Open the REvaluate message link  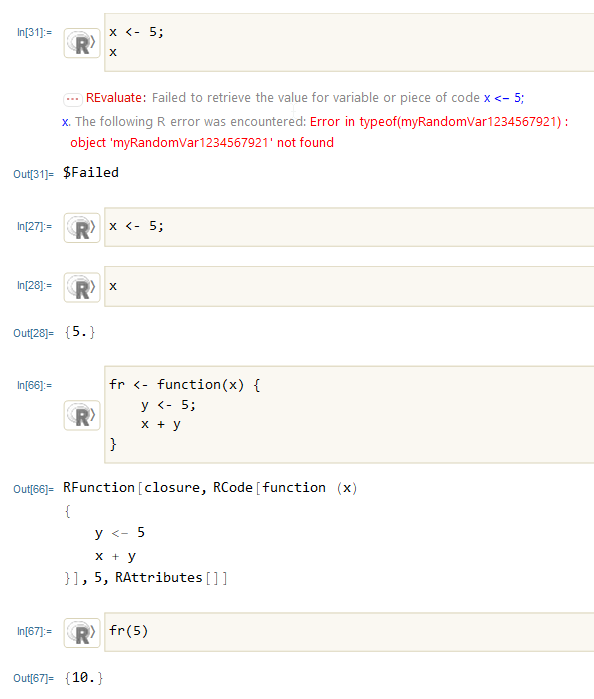pyautogui.click(x=116, y=98)
